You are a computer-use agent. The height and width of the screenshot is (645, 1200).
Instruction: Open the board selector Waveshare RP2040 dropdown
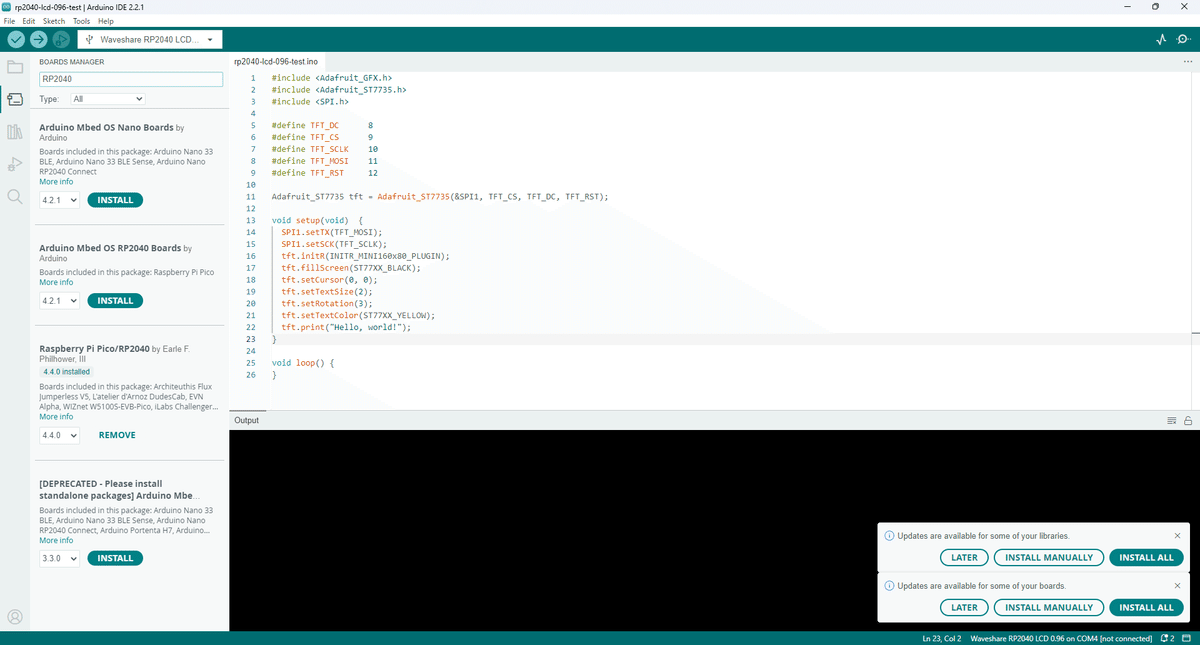[x=150, y=40]
